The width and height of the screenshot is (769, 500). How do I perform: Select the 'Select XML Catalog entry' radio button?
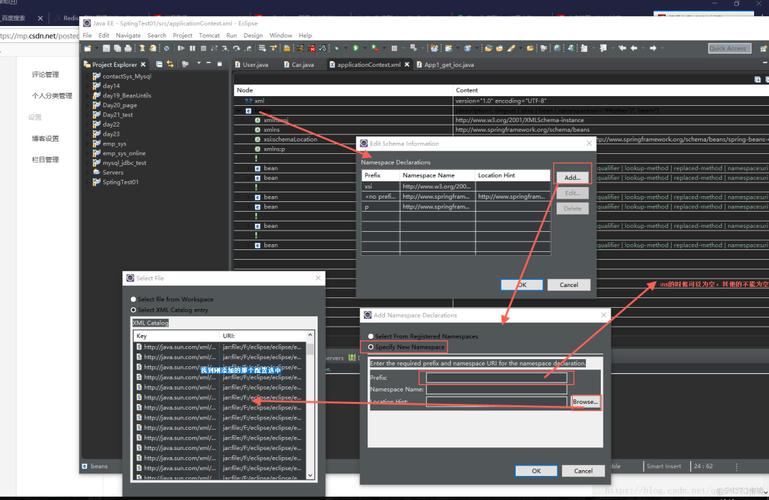point(134,309)
